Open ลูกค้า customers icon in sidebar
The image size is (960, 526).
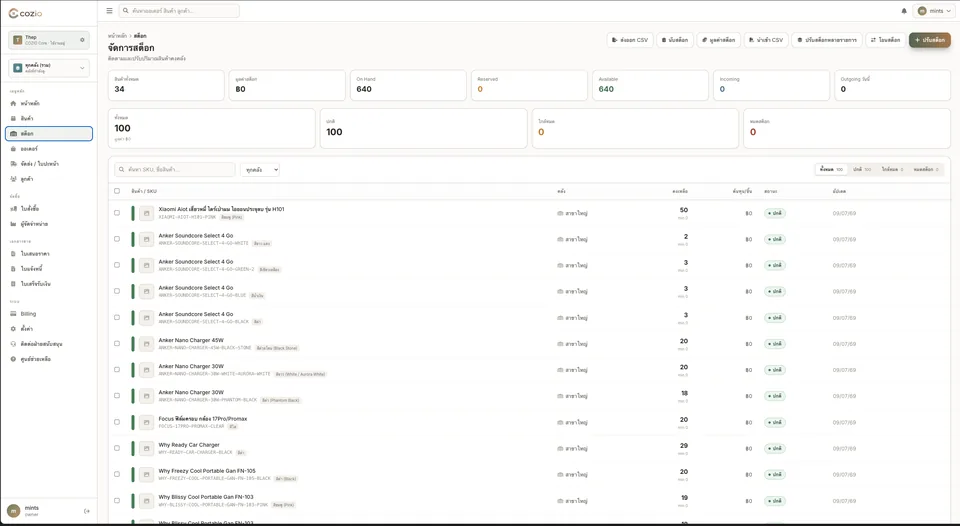coord(13,179)
